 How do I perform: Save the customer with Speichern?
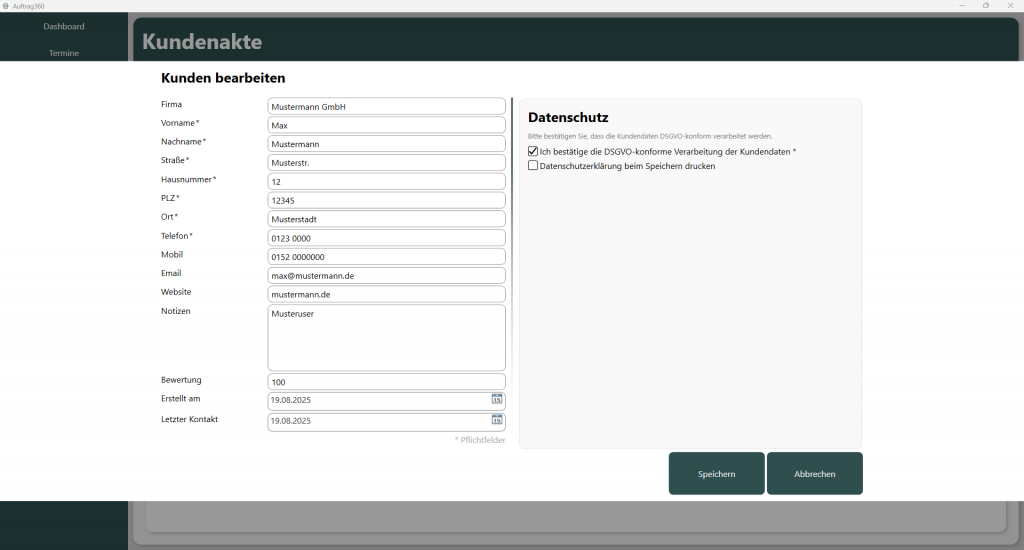point(716,474)
